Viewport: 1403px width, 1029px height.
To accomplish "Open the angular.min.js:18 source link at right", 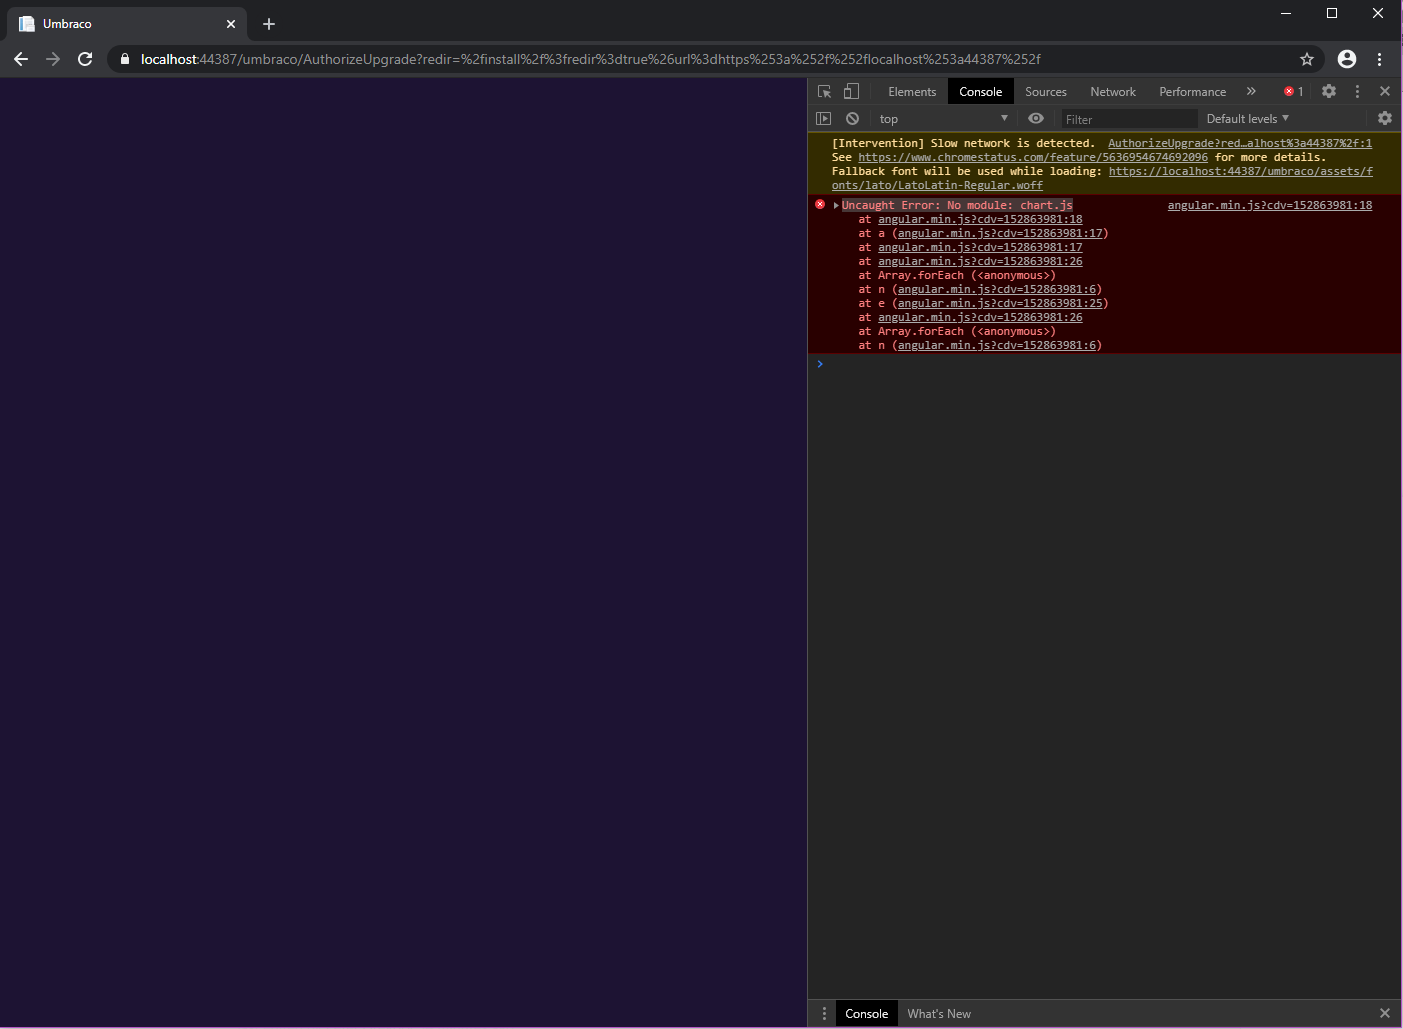I will click(x=1270, y=205).
